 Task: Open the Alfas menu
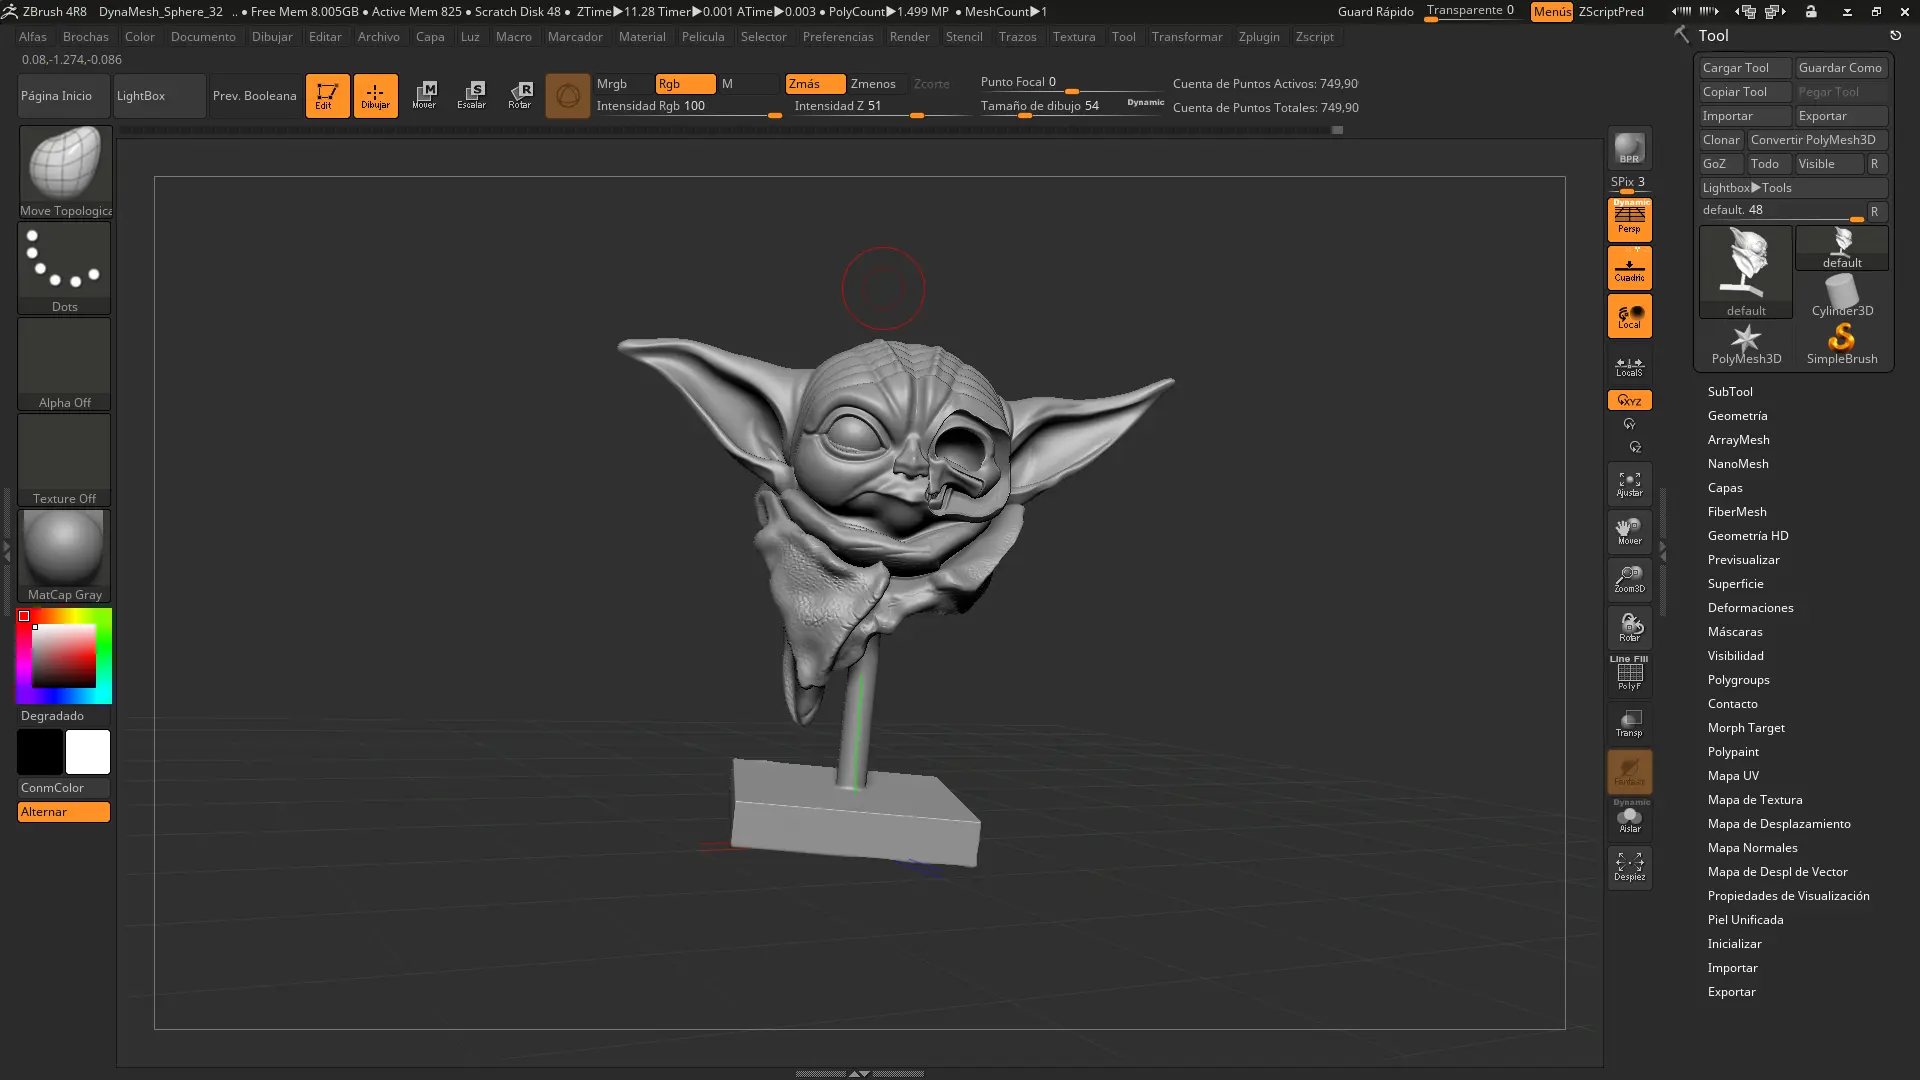tap(33, 37)
